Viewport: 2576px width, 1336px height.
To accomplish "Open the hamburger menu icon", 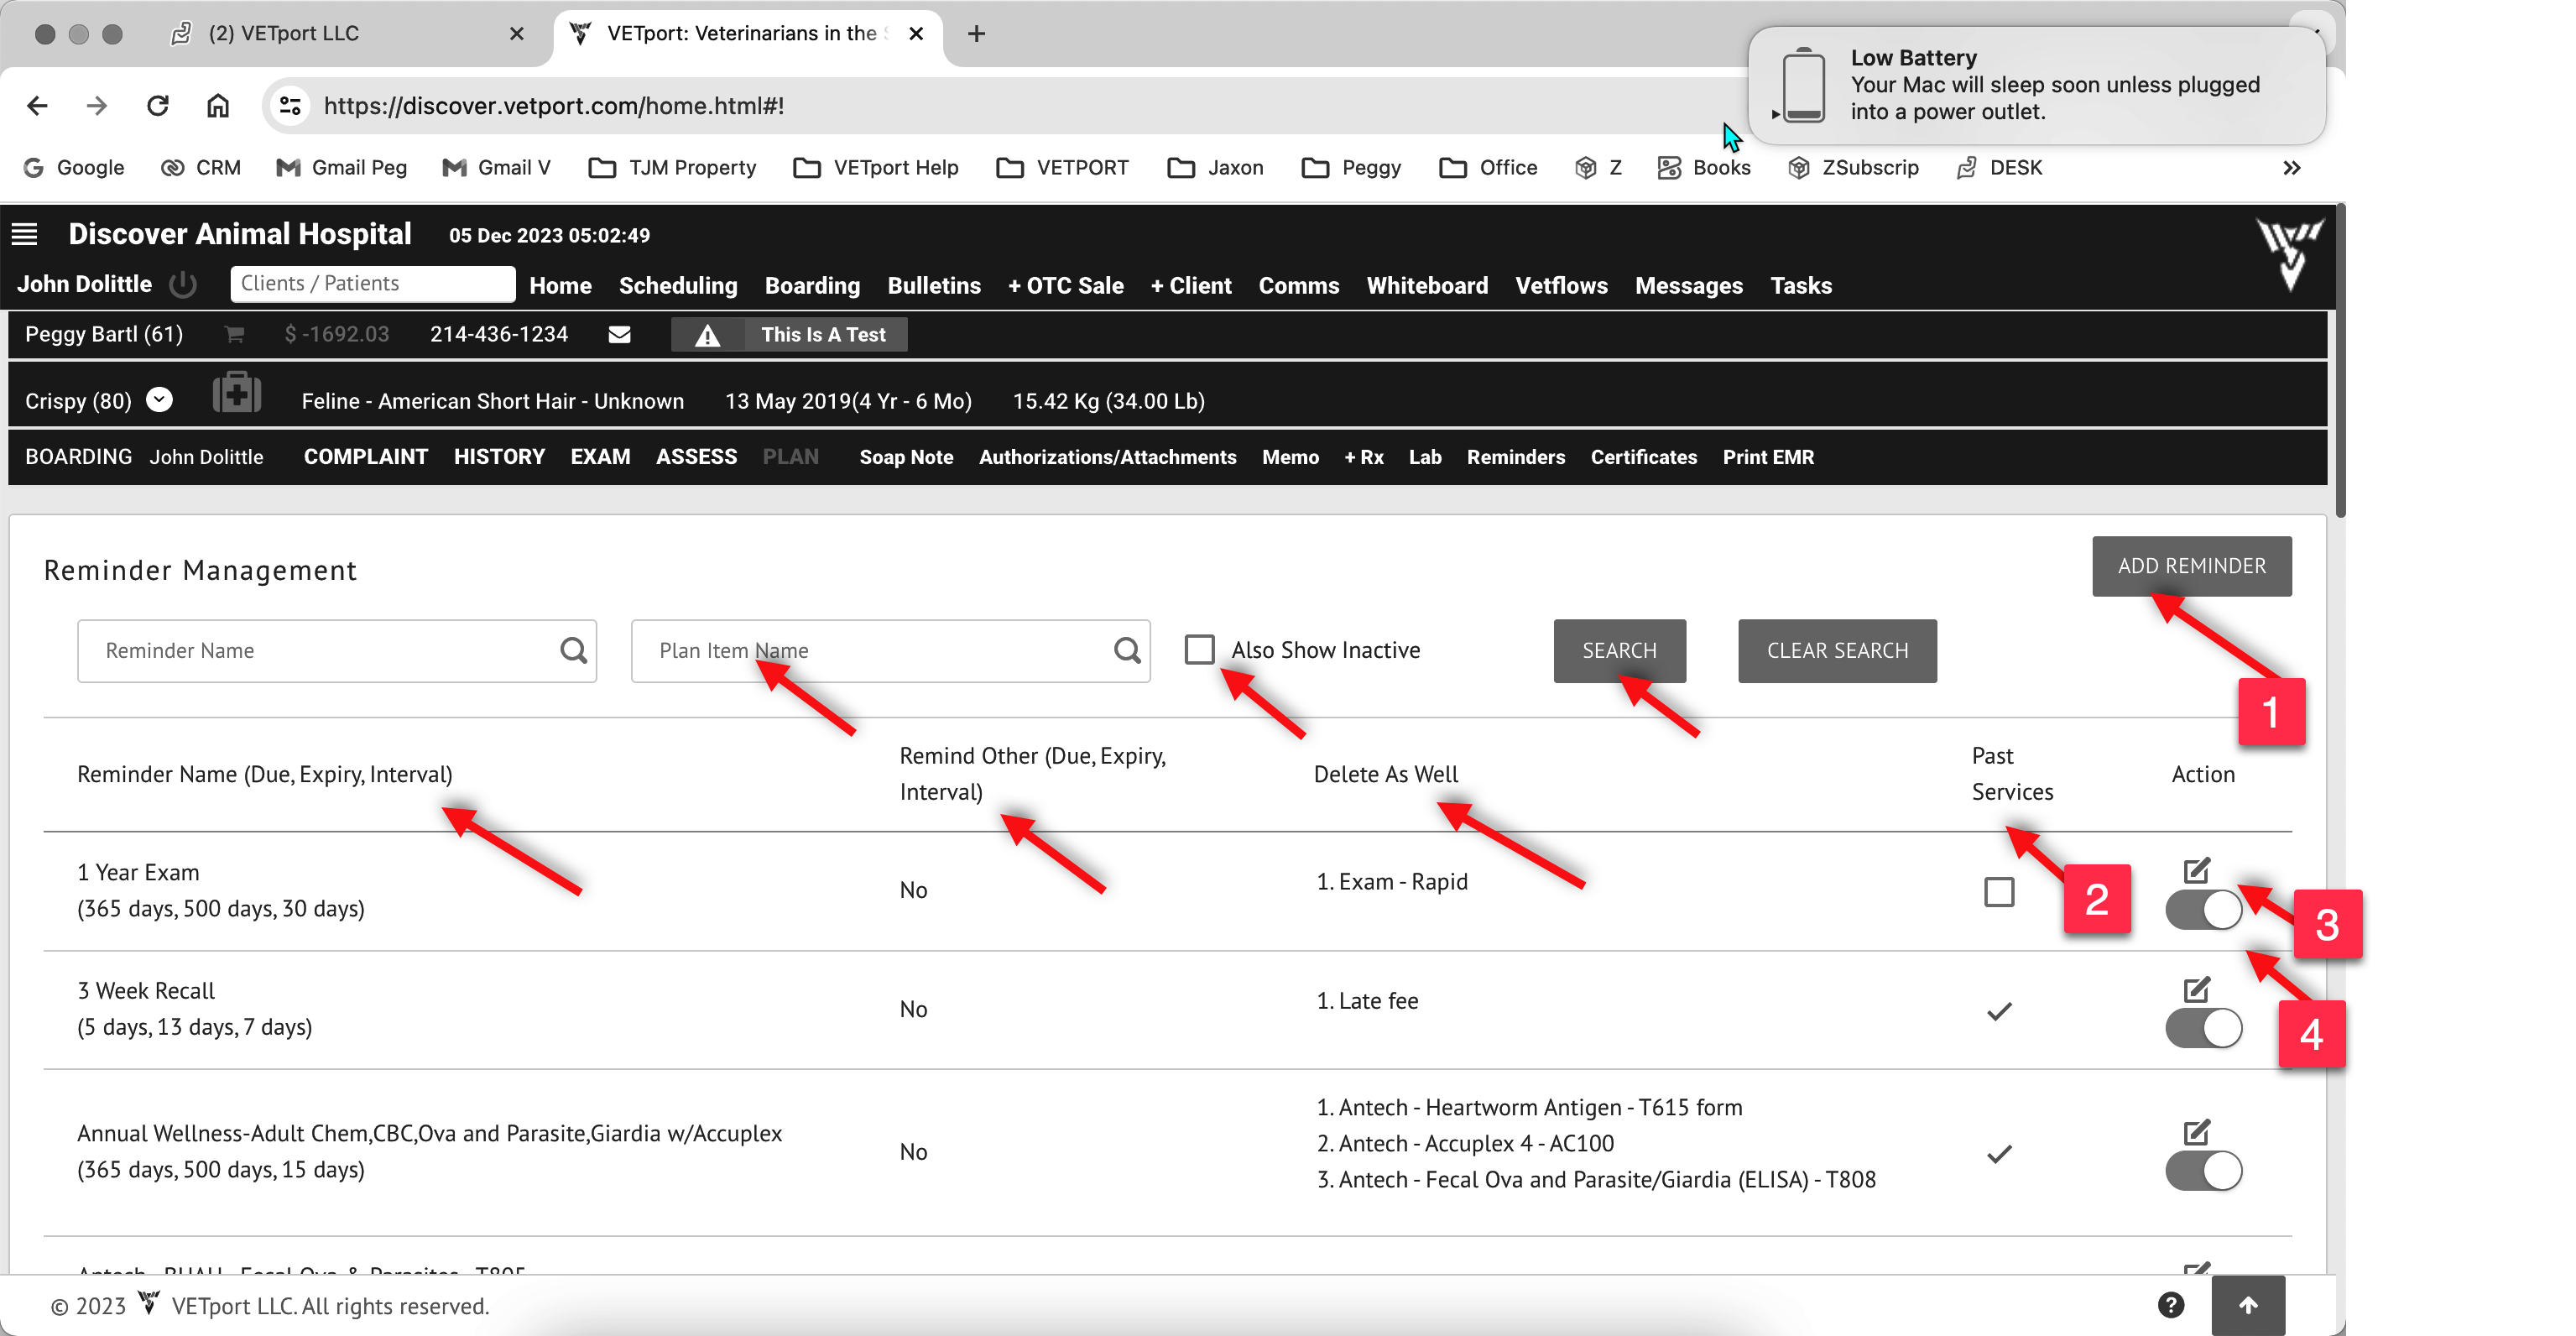I will pyautogui.click(x=24, y=234).
